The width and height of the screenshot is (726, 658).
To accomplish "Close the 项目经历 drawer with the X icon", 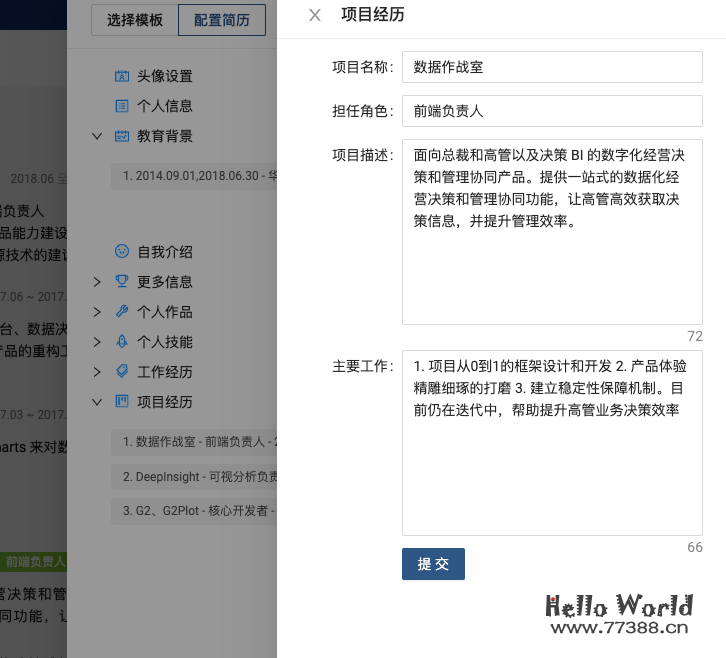I will point(315,15).
